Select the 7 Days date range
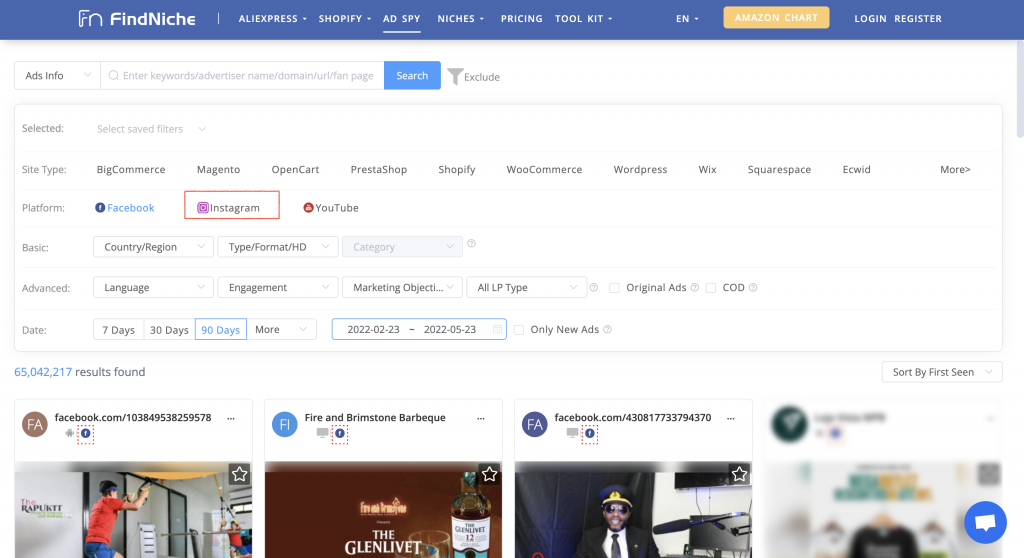The width and height of the screenshot is (1024, 558). (x=118, y=329)
